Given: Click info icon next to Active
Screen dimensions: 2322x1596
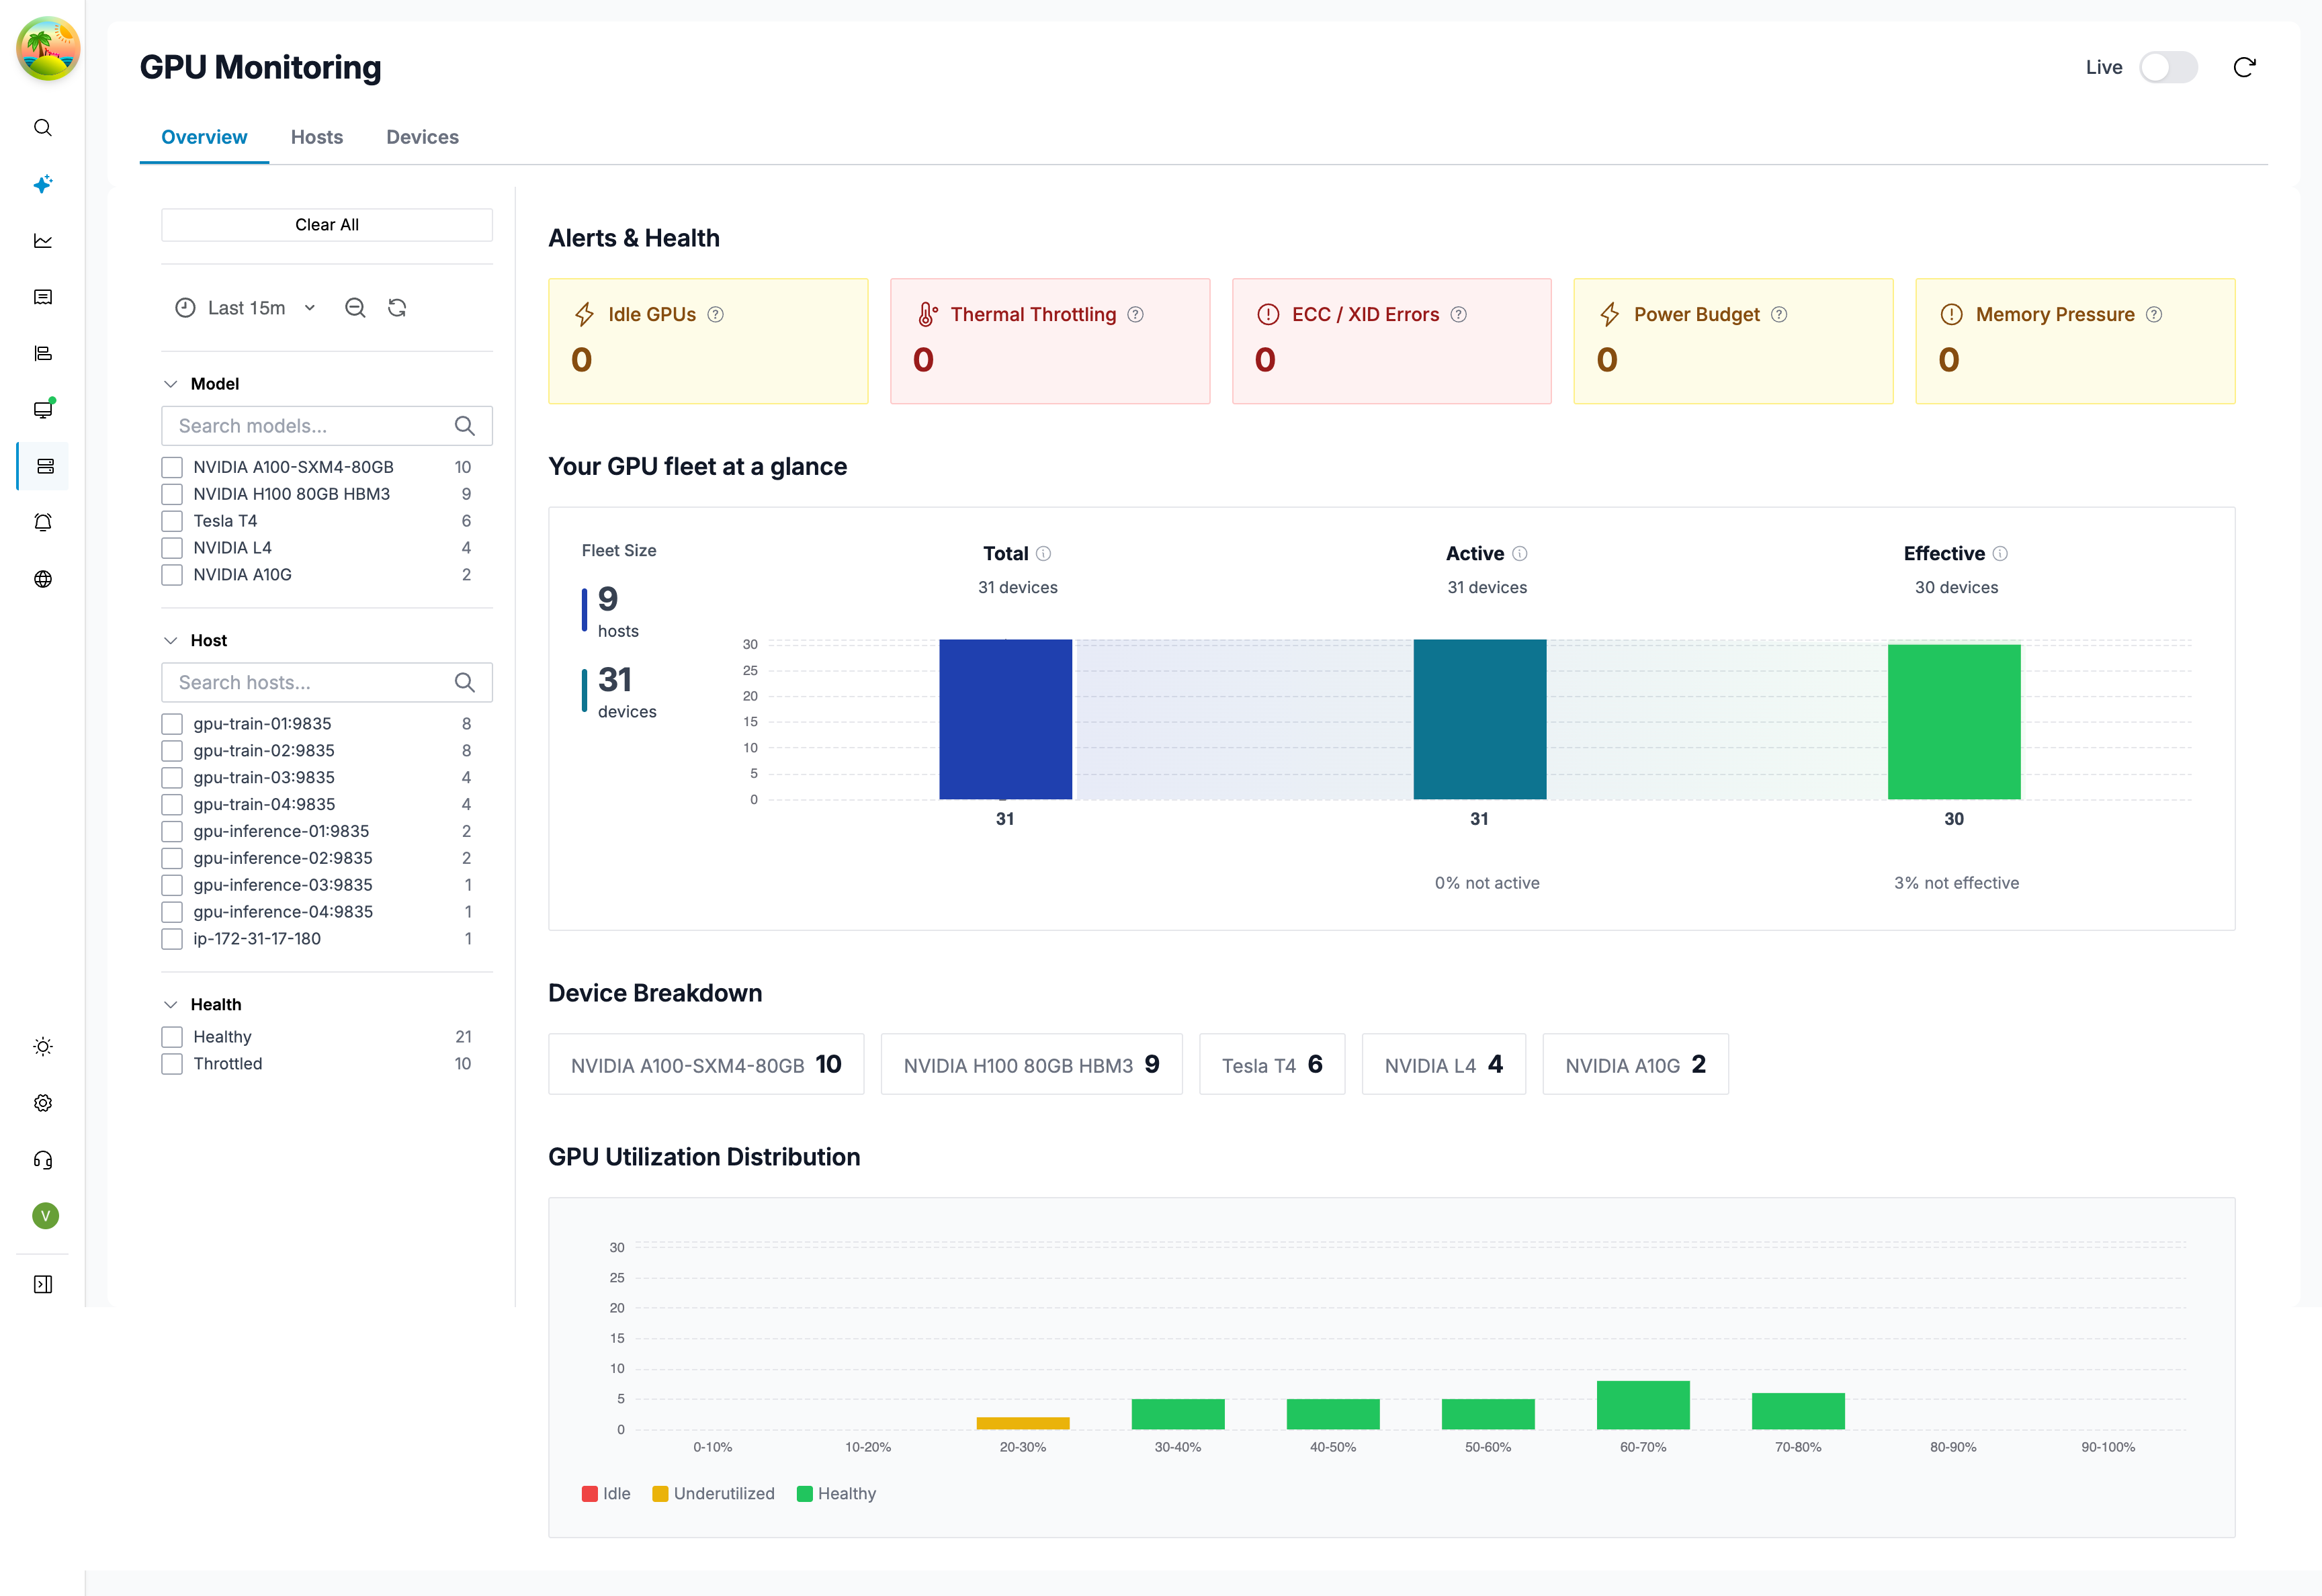Looking at the screenshot, I should tap(1519, 553).
